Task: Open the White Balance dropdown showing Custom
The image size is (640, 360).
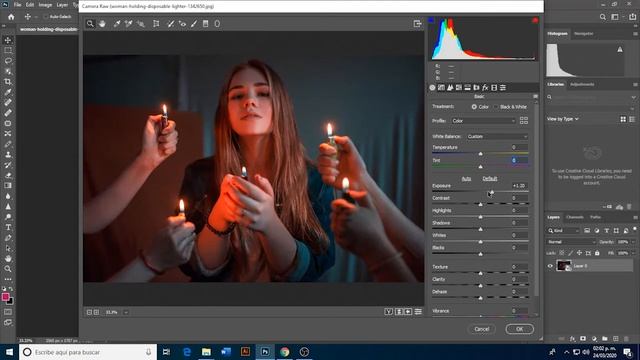Action: pos(497,136)
